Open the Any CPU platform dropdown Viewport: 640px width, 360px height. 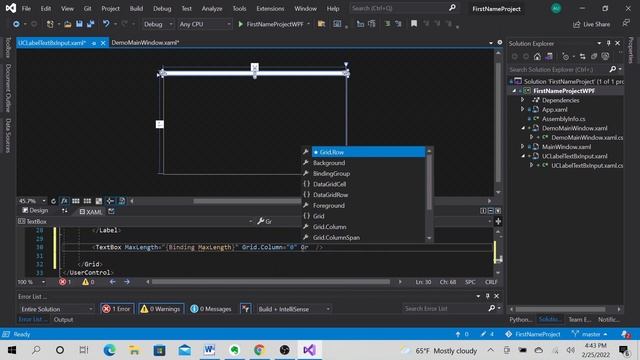(x=204, y=24)
